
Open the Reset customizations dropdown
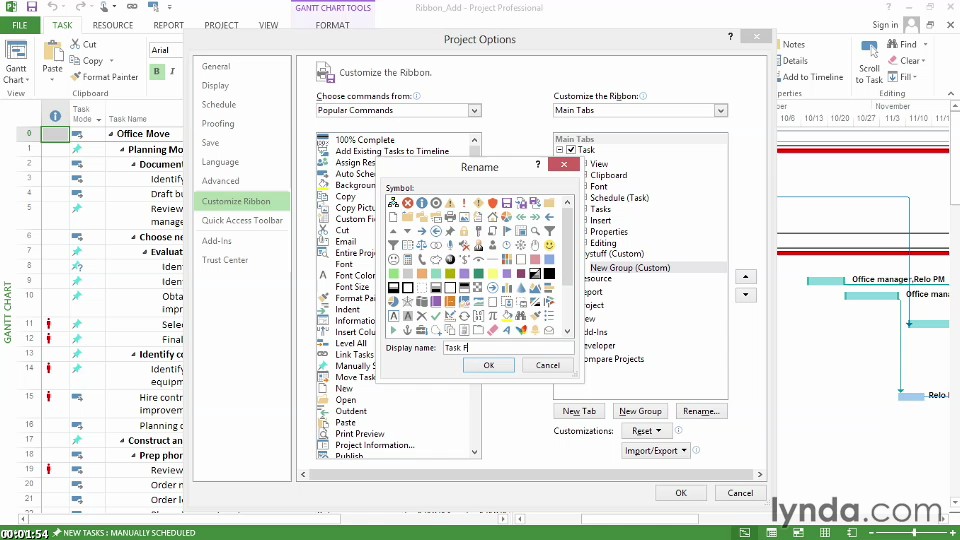click(647, 431)
